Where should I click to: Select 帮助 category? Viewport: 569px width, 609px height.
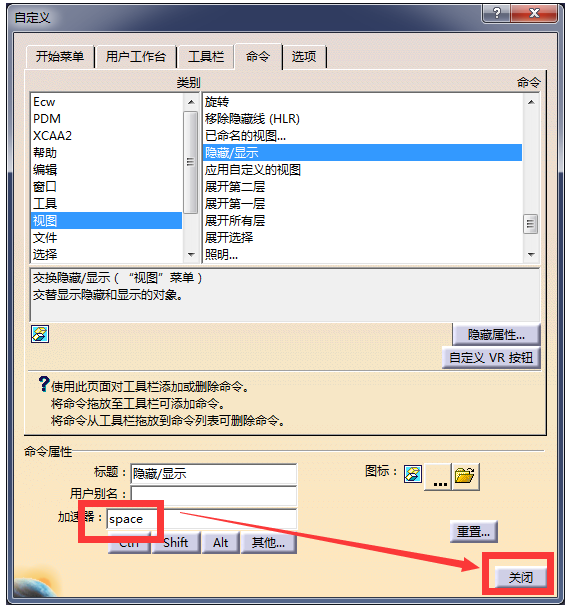(x=106, y=153)
